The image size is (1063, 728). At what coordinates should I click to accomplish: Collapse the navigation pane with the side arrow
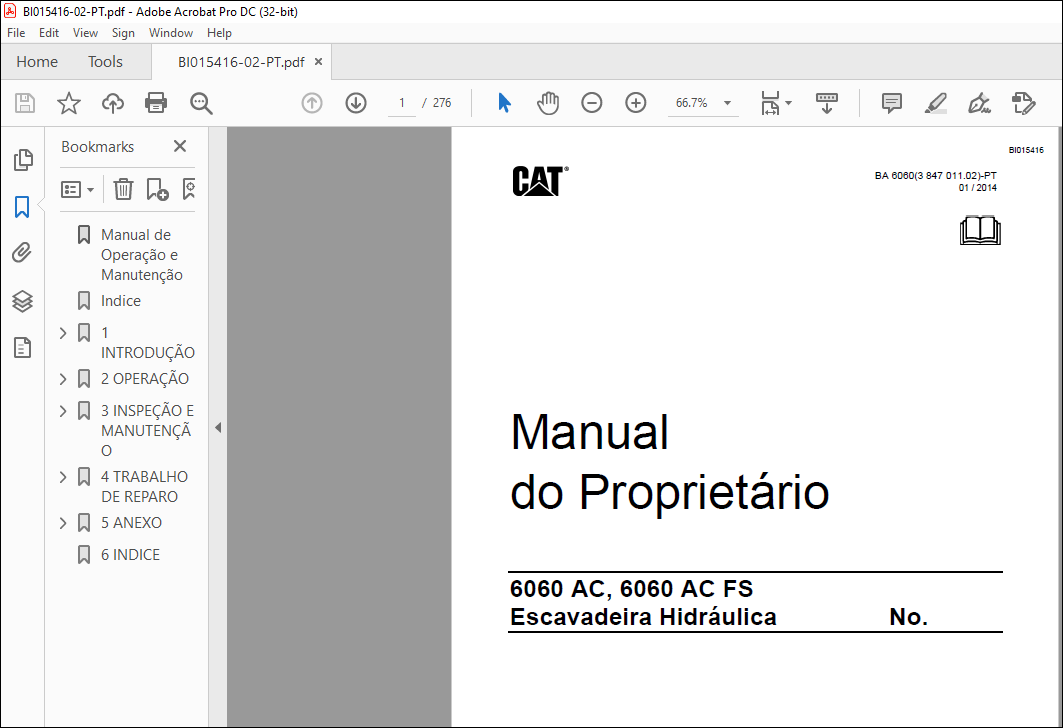point(218,428)
